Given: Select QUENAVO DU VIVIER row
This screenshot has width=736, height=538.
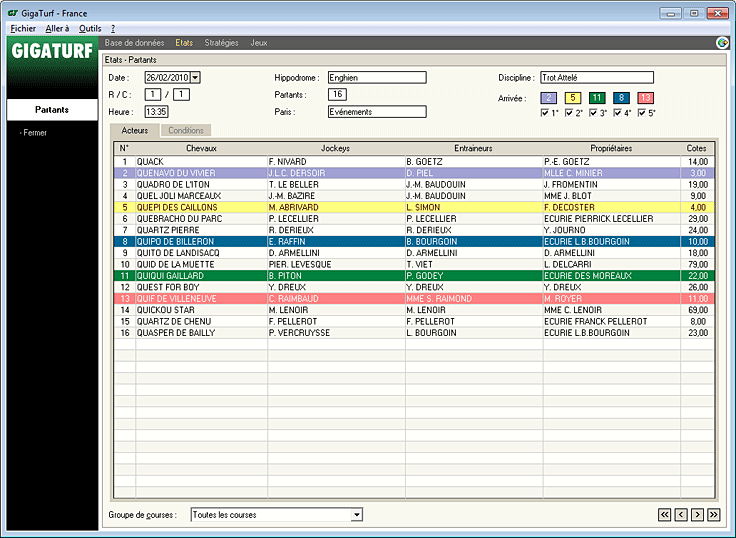Looking at the screenshot, I should point(414,173).
